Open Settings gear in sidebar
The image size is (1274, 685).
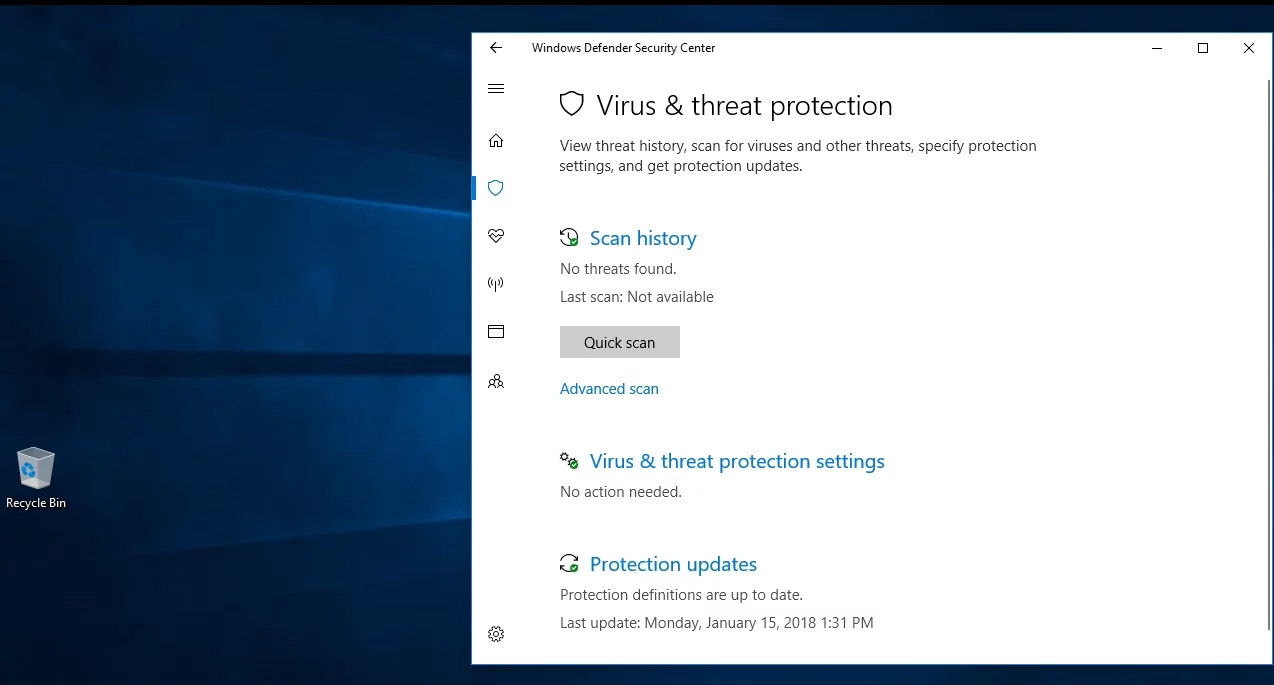[496, 634]
